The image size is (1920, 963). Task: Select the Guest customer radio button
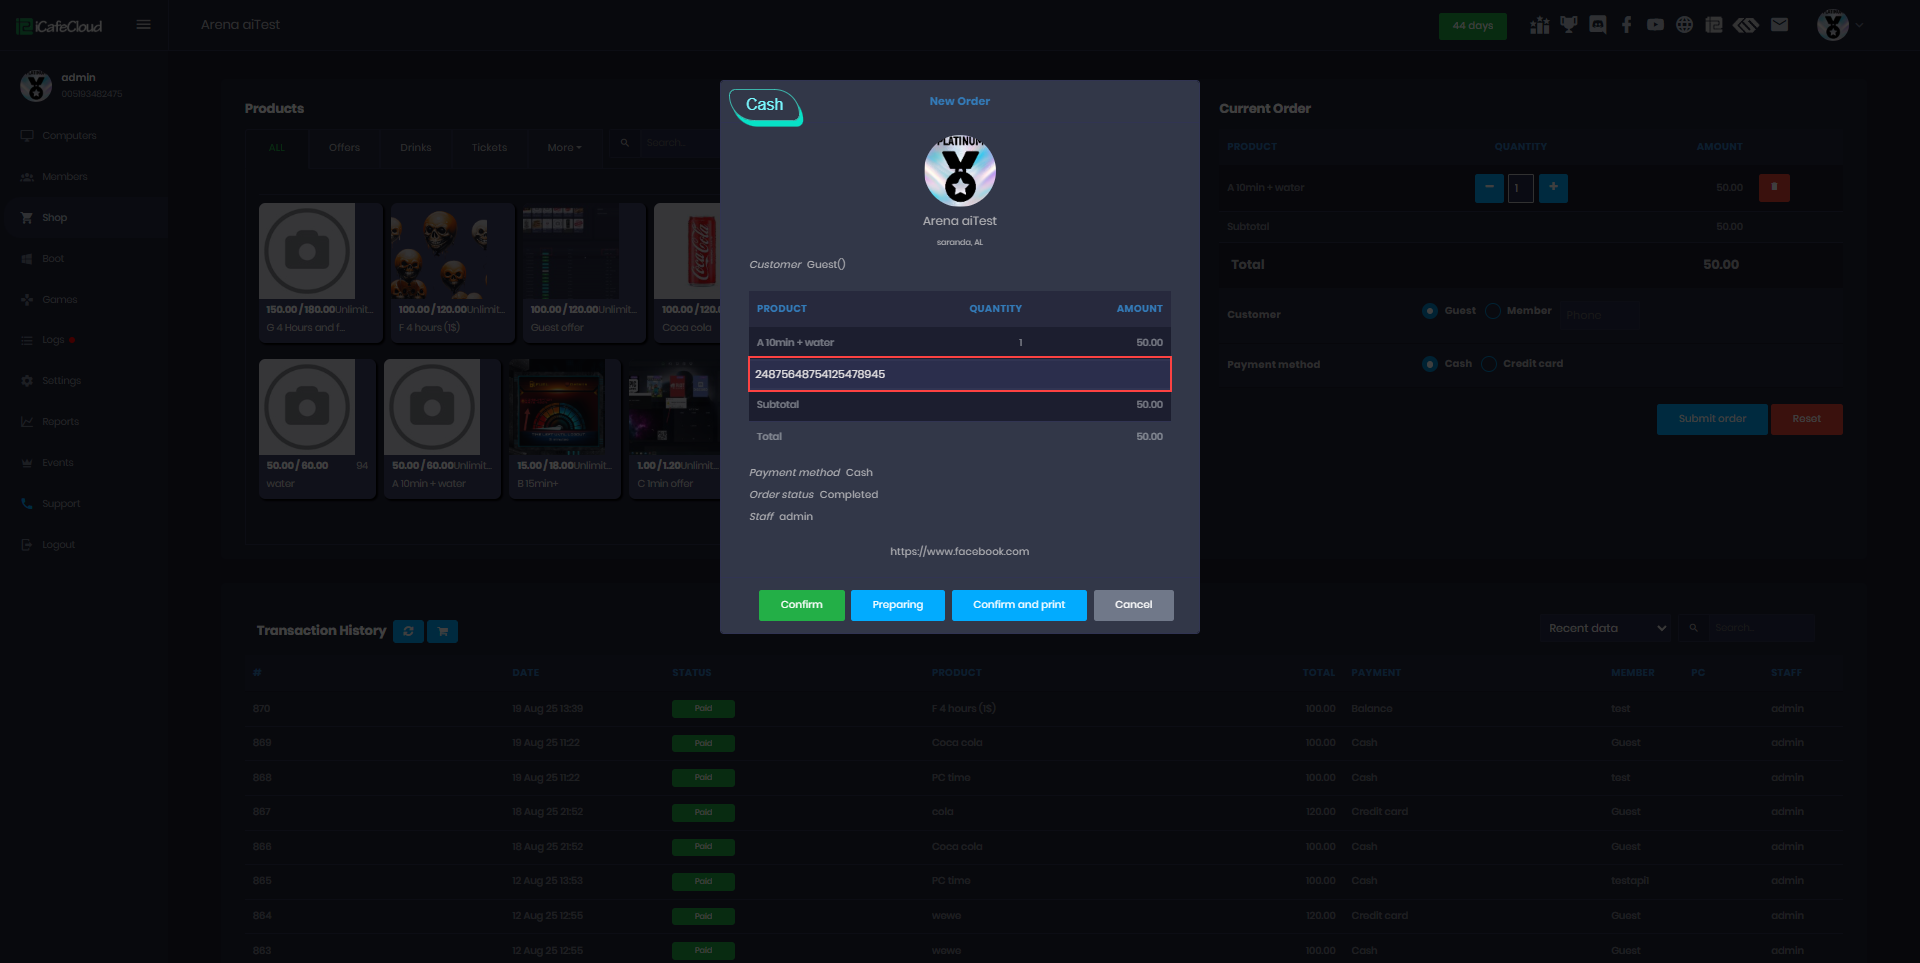click(1430, 311)
